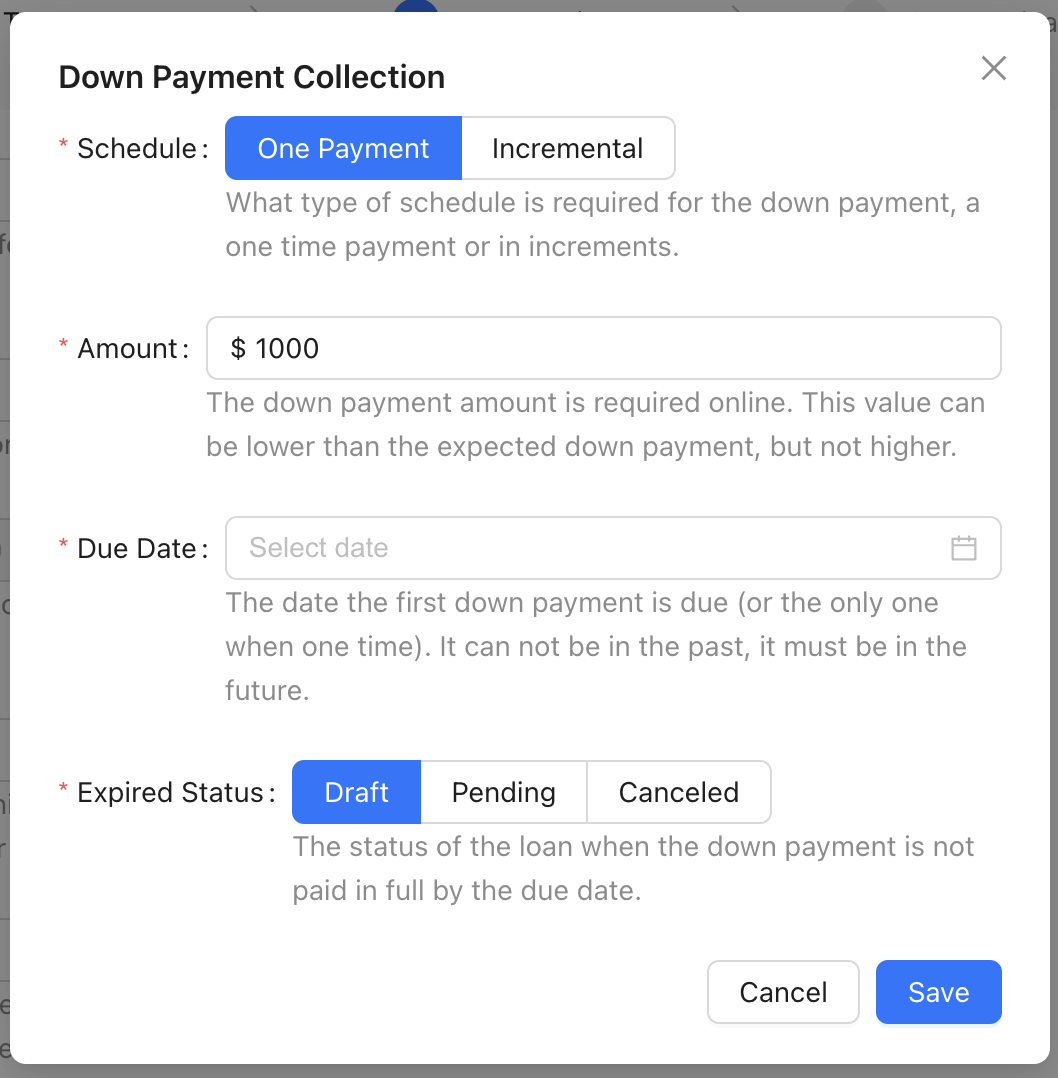
Task: Click the help text about due date
Action: [596, 646]
